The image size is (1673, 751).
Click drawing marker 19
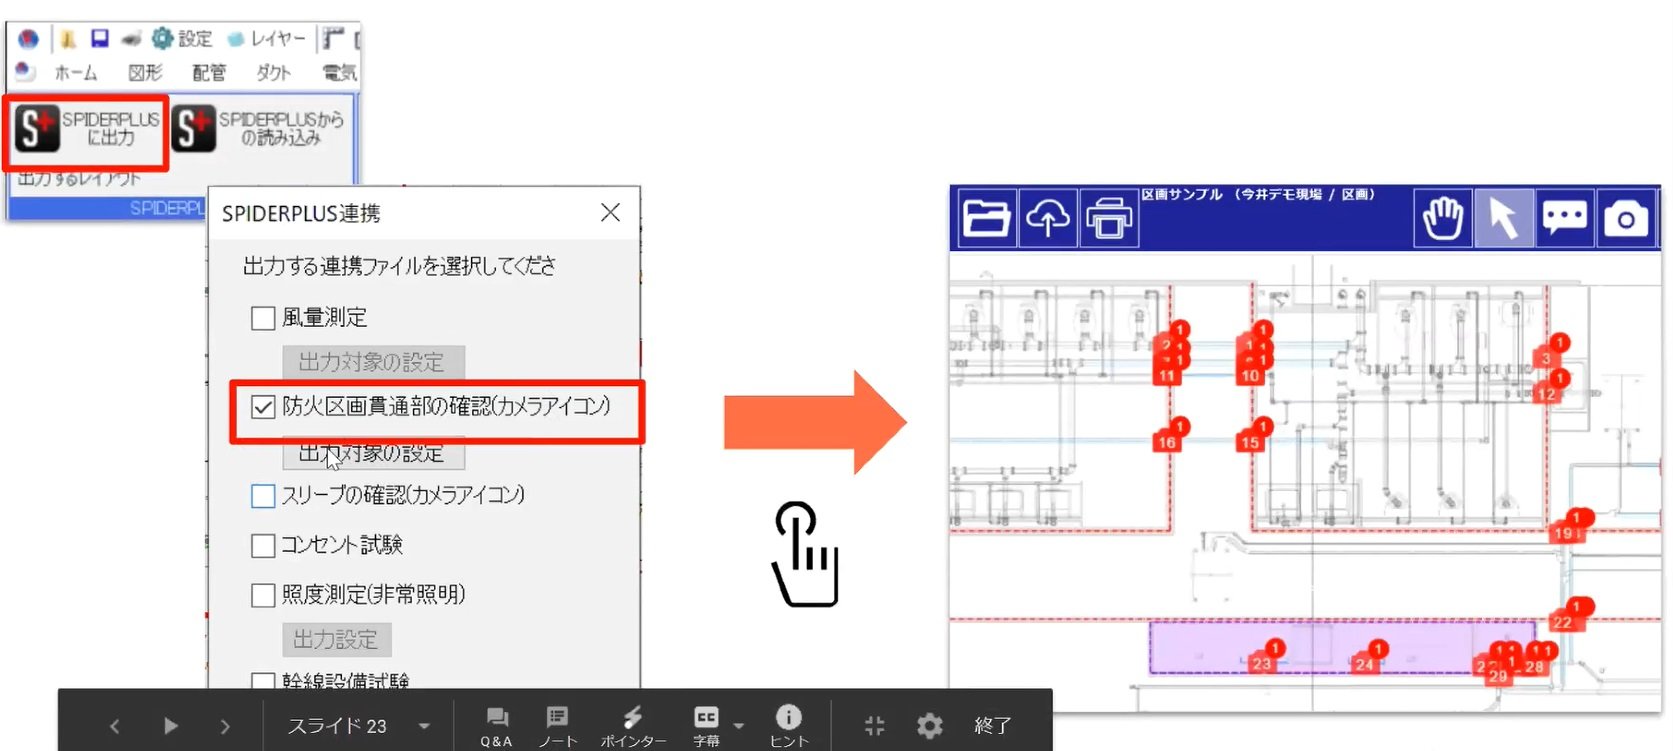coord(1565,533)
